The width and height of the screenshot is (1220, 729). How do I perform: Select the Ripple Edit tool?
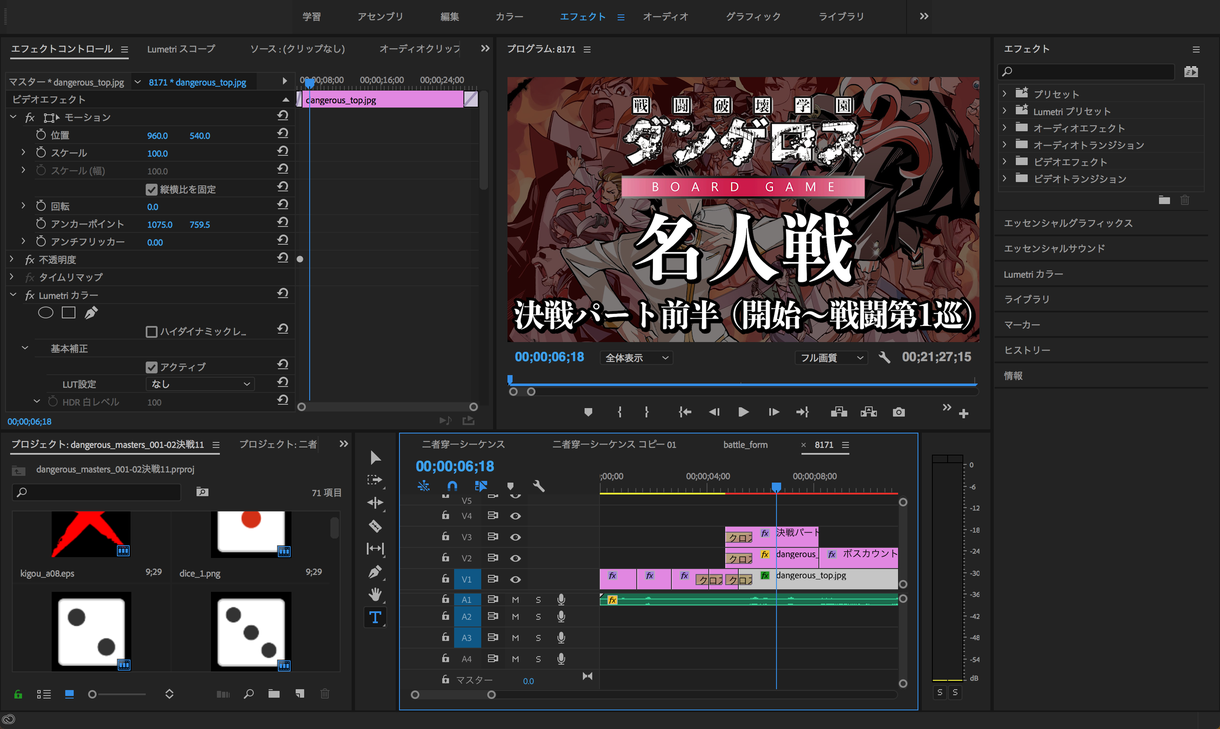click(x=375, y=503)
